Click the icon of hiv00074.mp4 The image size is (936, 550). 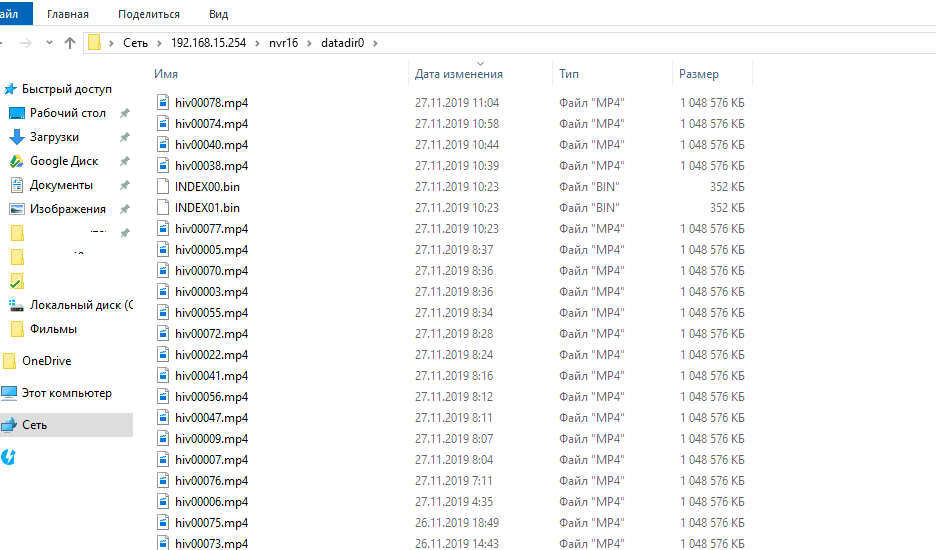(x=163, y=123)
